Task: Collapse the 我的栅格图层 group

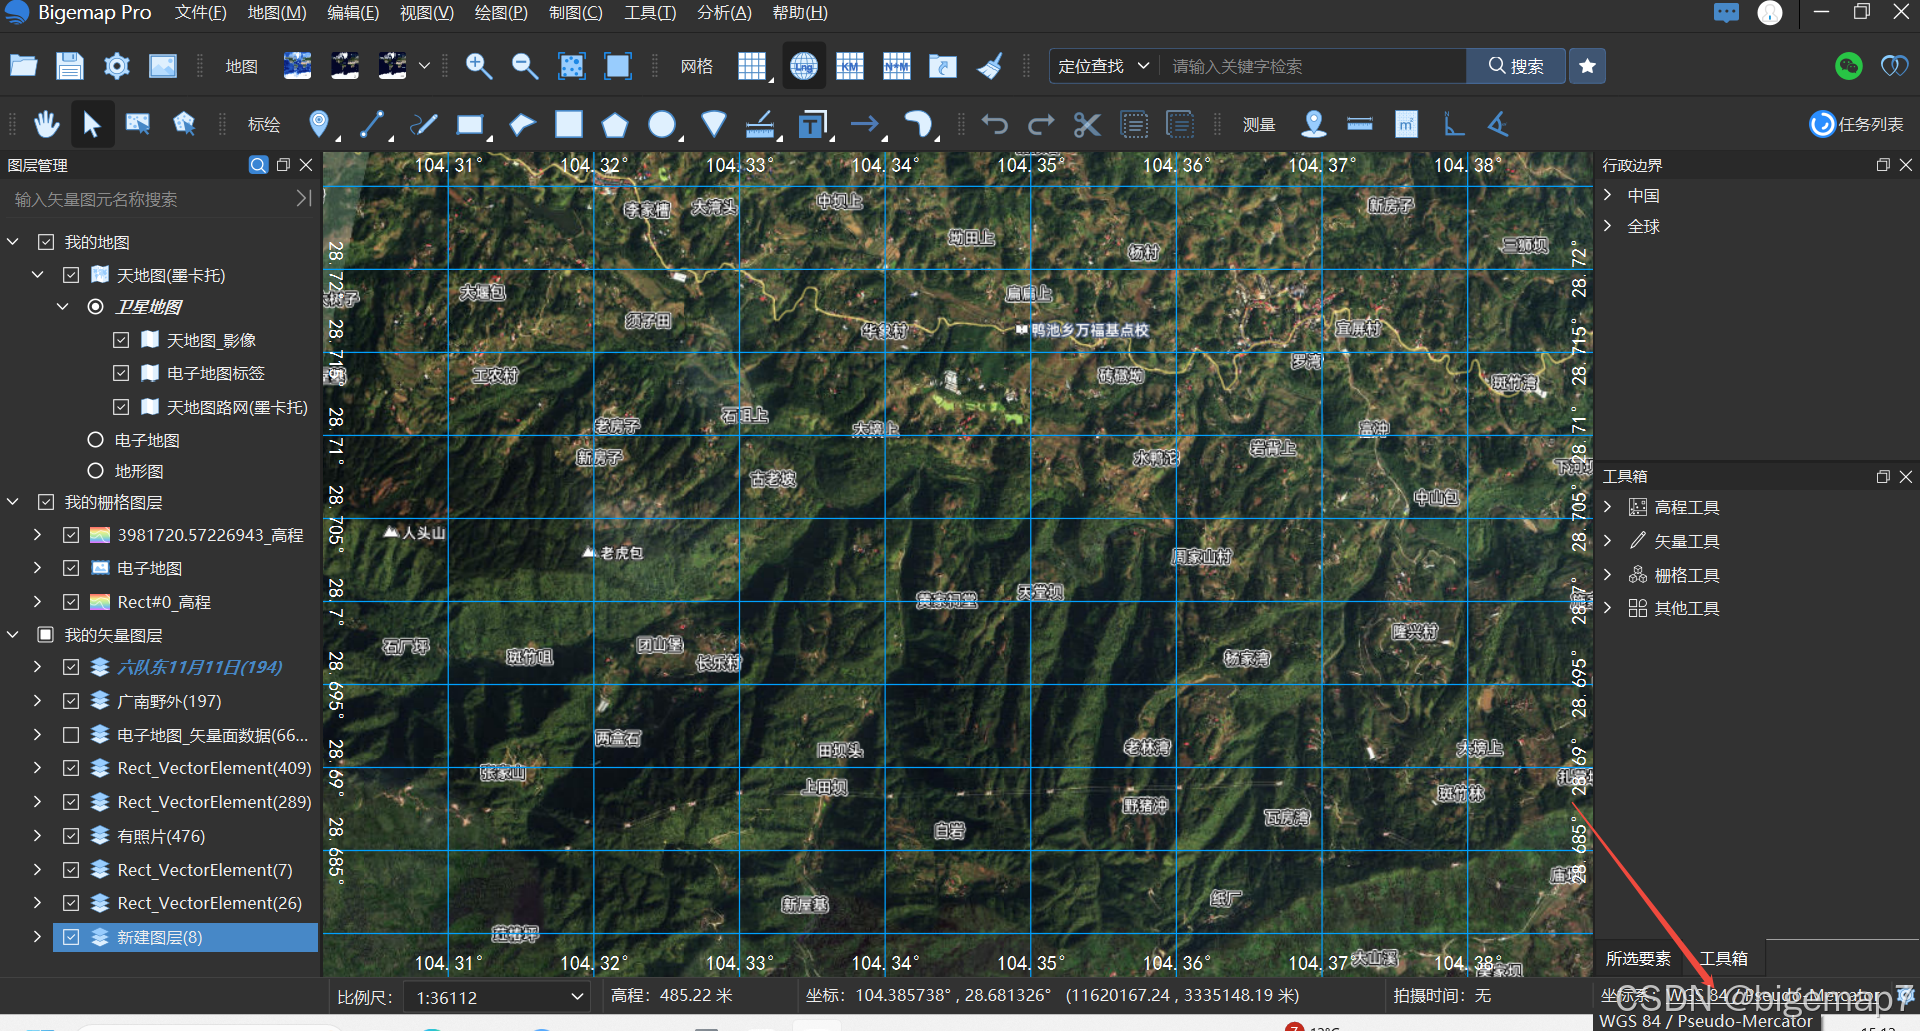Action: coord(13,502)
